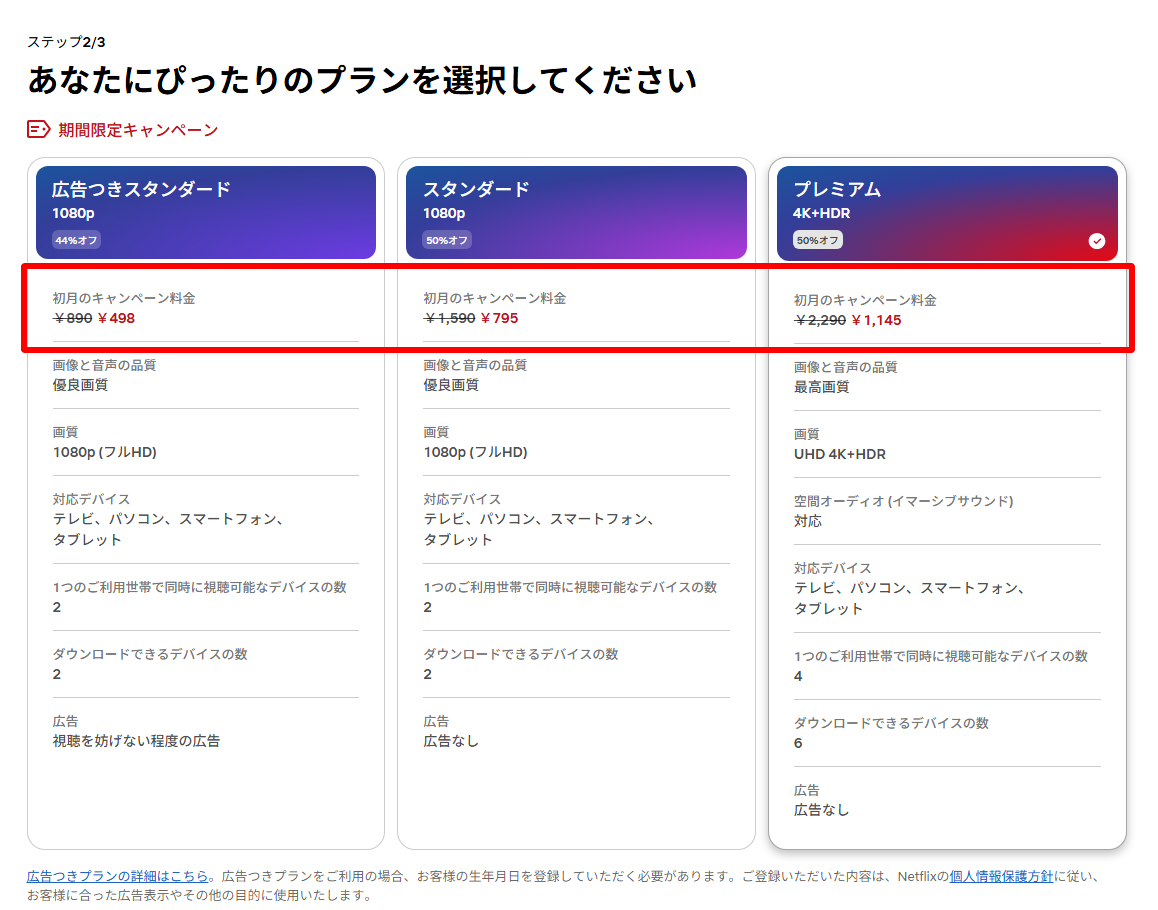The width and height of the screenshot is (1158, 910).
Task: Select the 広告つきスタンダード plan header
Action: point(206,212)
